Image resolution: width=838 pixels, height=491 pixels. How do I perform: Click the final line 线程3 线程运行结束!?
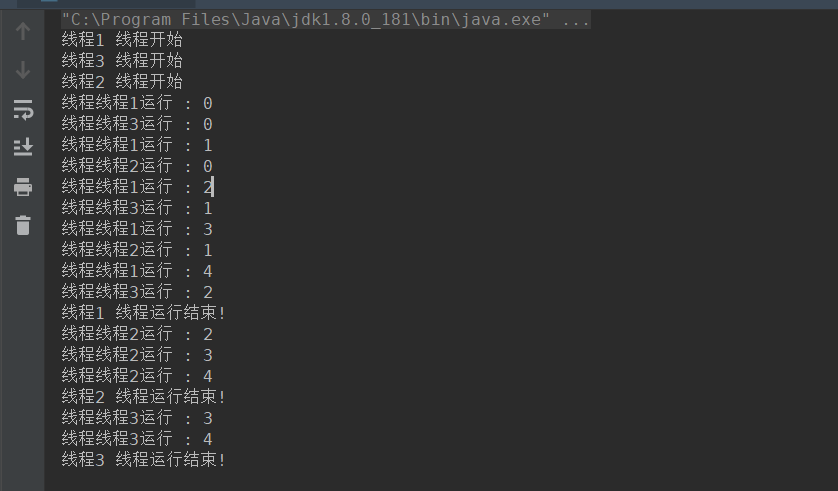143,459
